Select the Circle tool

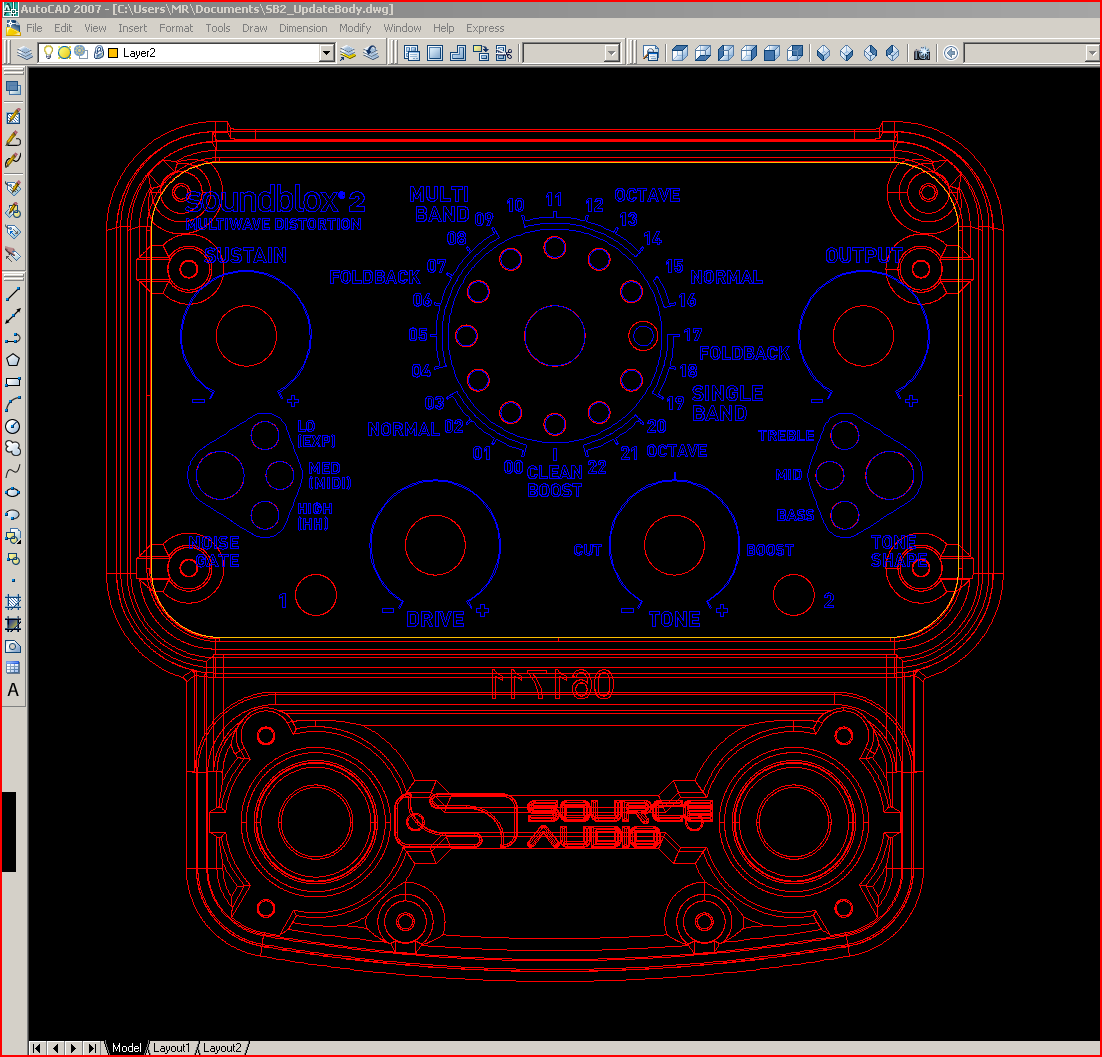pos(13,427)
